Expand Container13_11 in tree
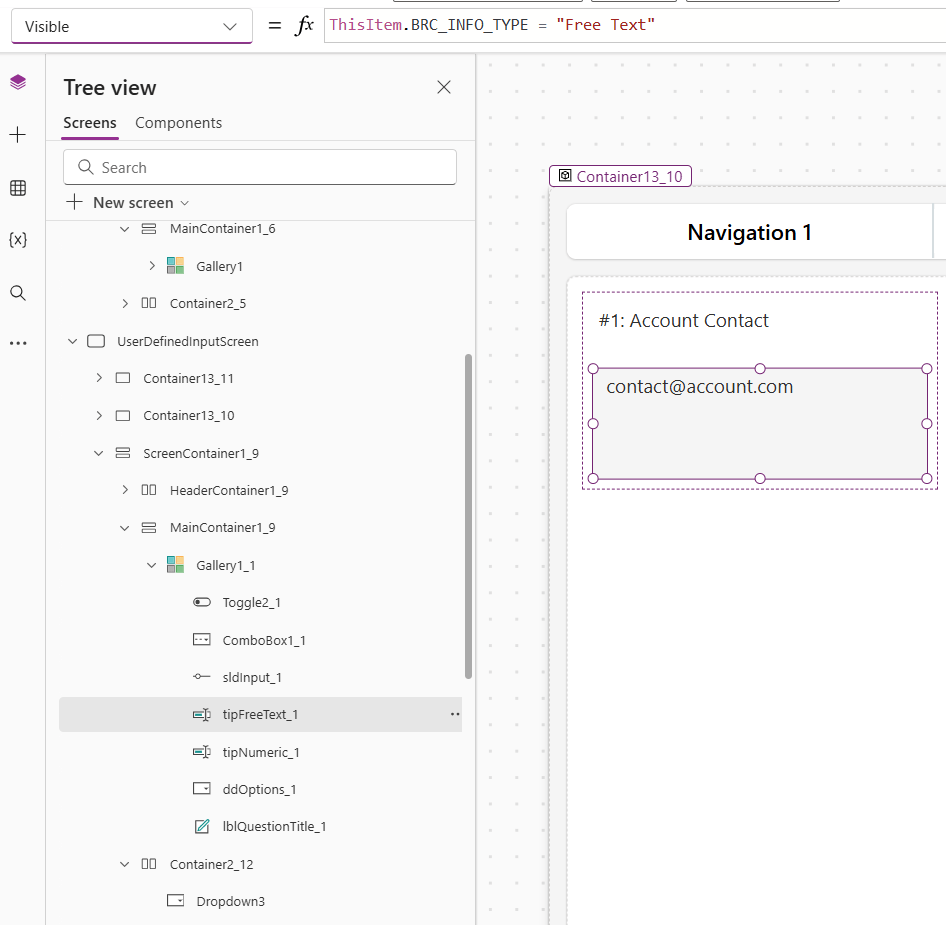This screenshot has width=946, height=925. (x=98, y=379)
